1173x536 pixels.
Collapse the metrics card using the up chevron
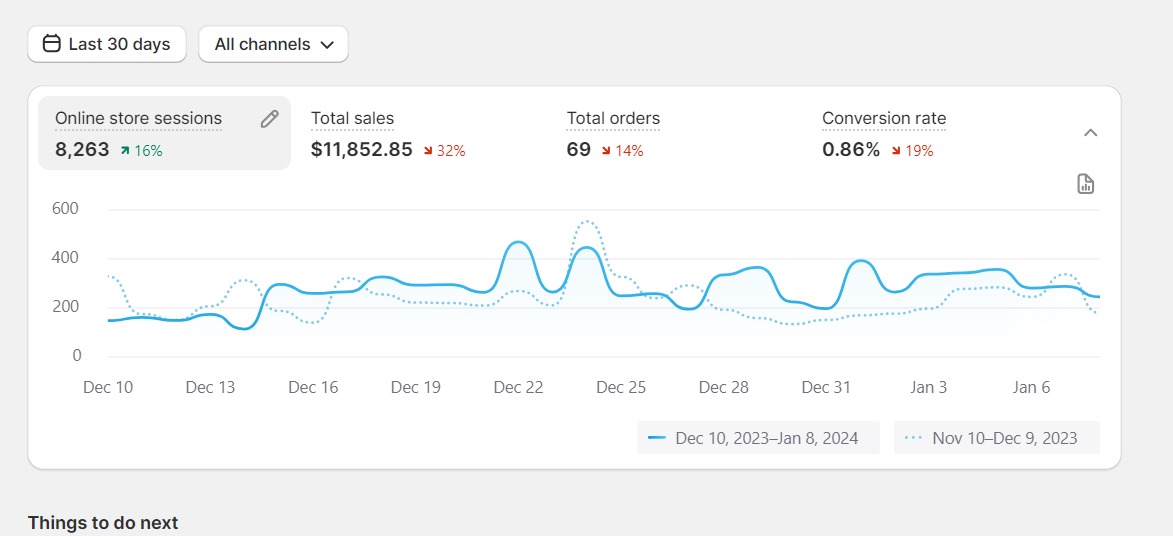coord(1091,133)
